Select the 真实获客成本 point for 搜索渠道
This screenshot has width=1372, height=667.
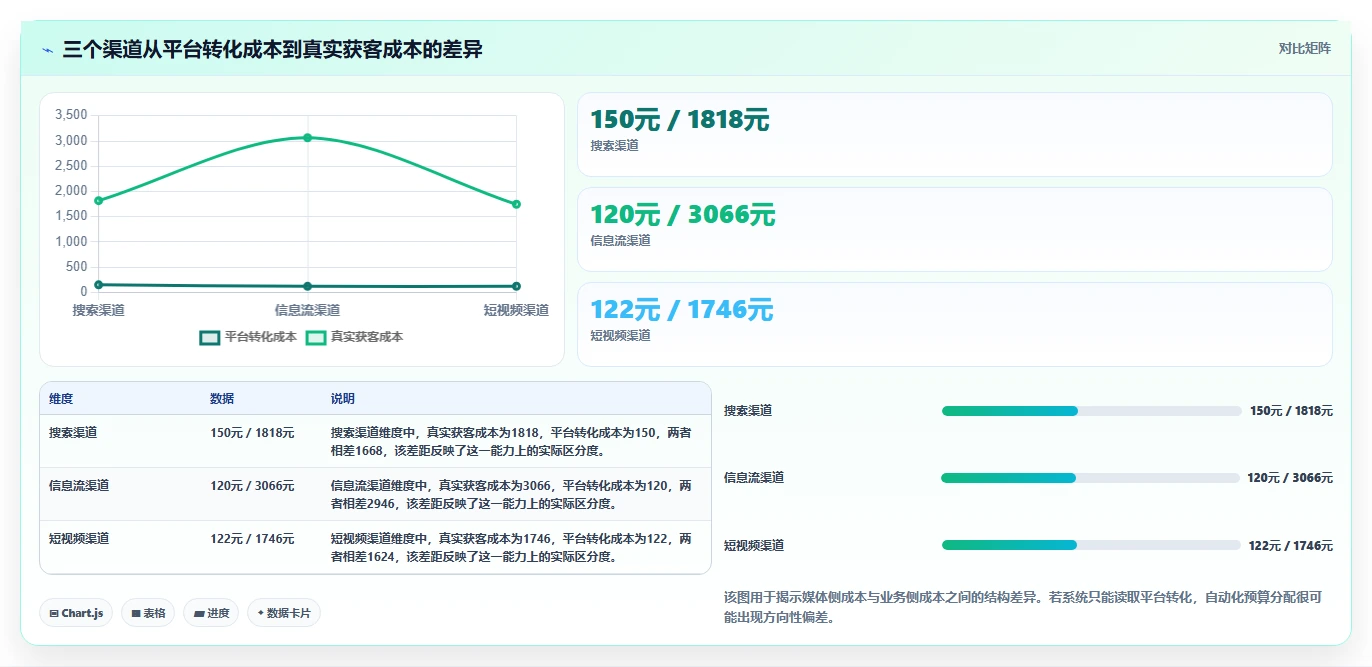[98, 201]
